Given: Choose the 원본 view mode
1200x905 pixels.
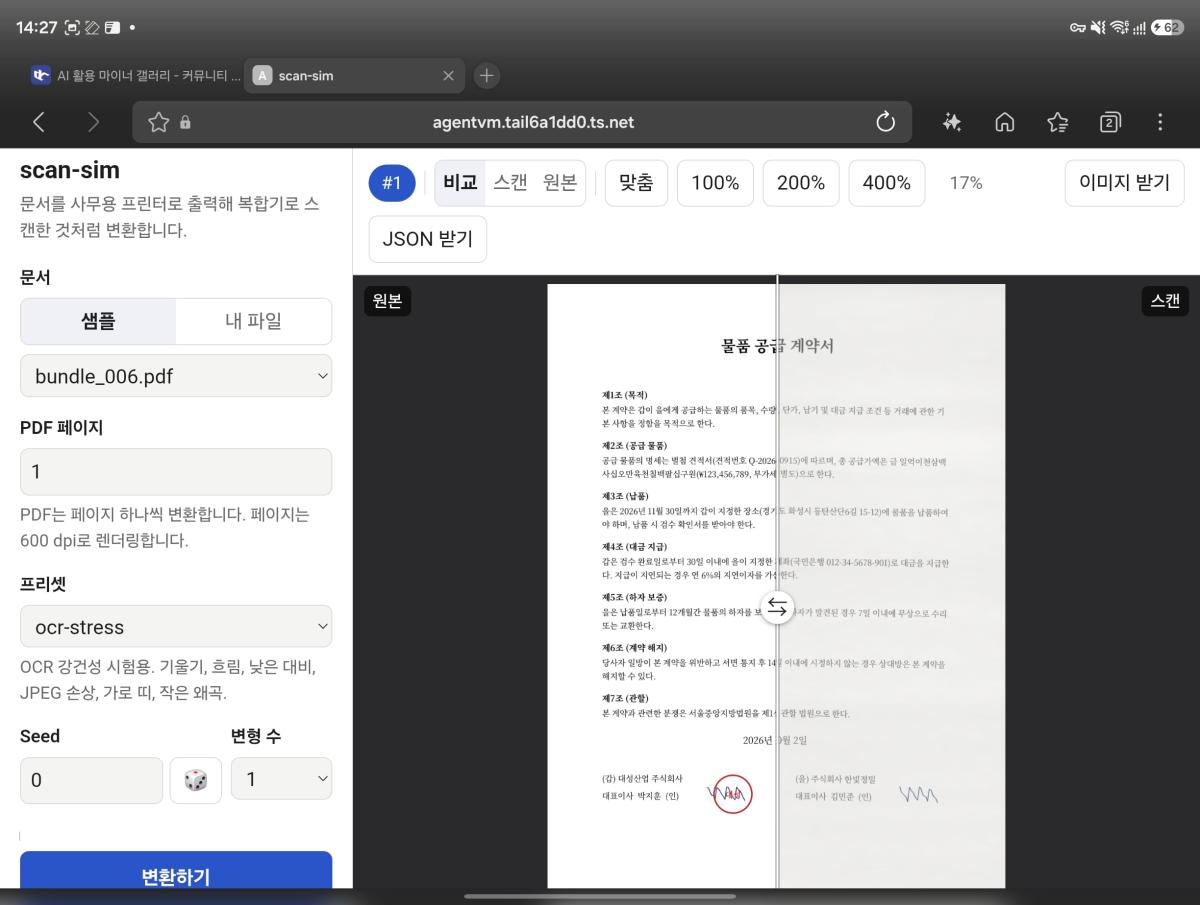Looking at the screenshot, I should (x=560, y=183).
